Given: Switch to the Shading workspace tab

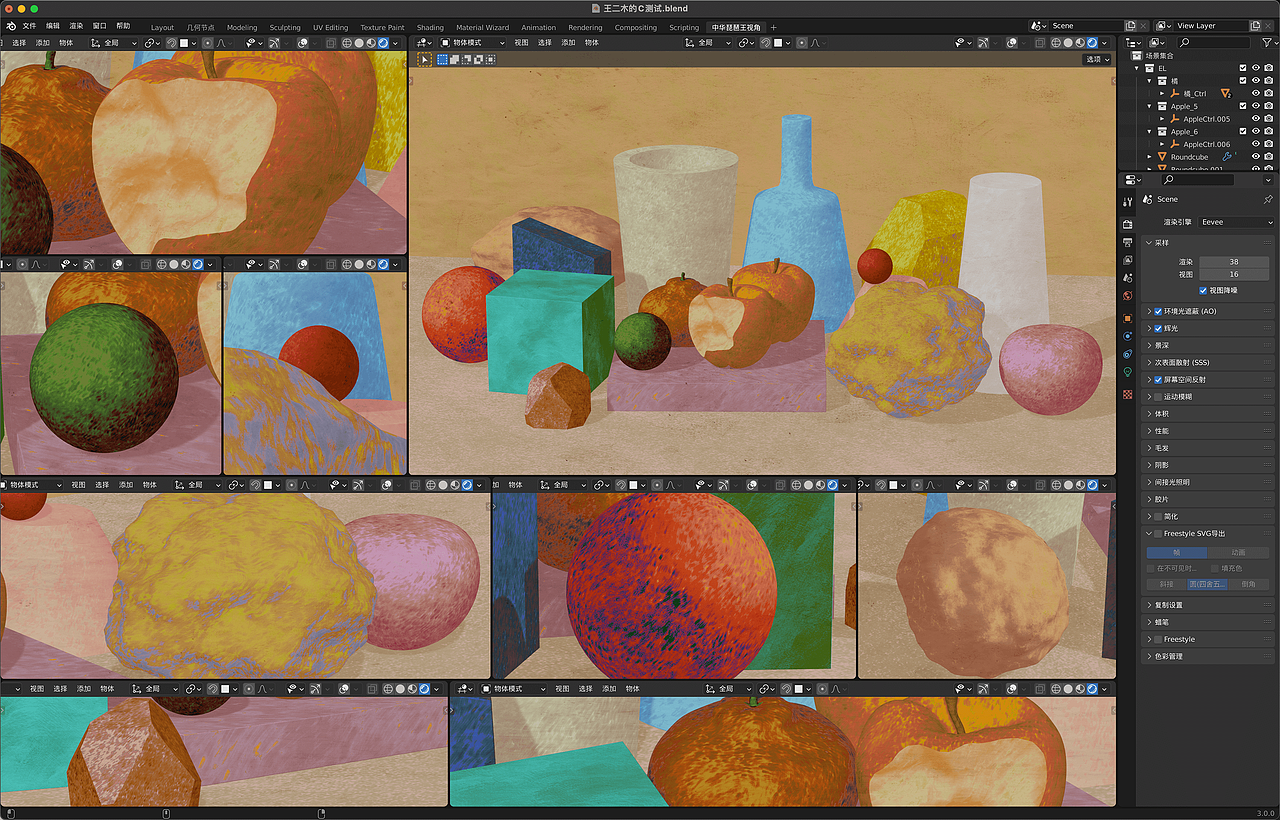Looking at the screenshot, I should [430, 27].
